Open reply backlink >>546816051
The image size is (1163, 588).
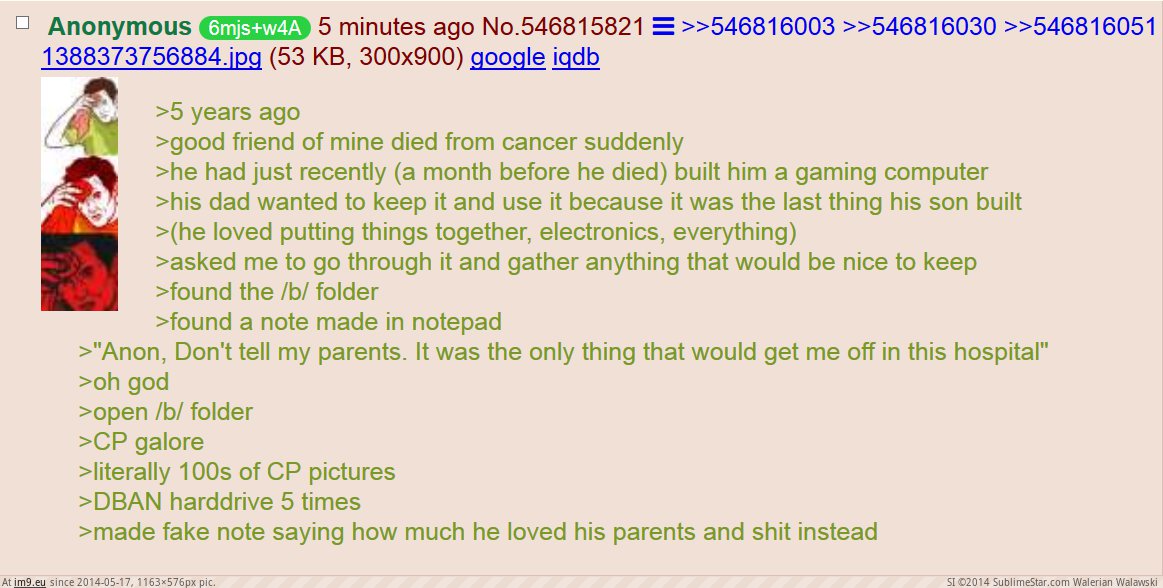pyautogui.click(x=1081, y=27)
